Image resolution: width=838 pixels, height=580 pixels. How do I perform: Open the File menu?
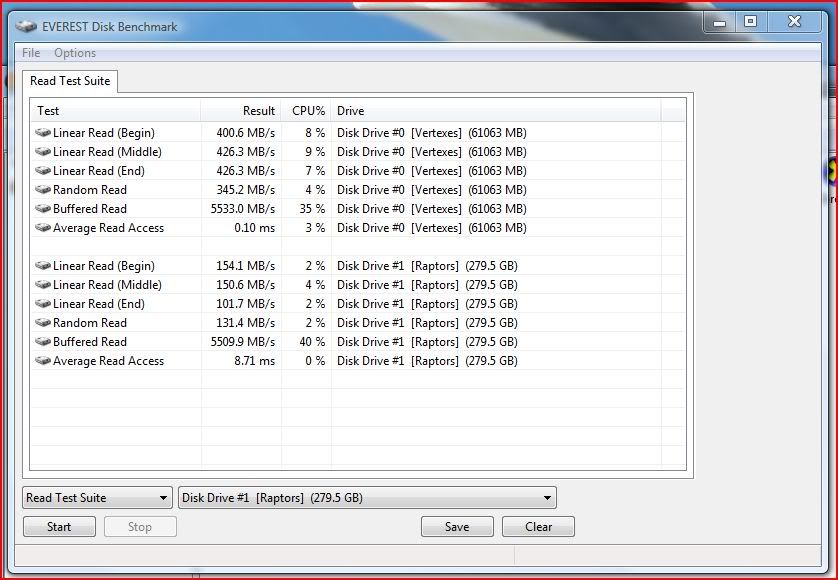(x=31, y=53)
